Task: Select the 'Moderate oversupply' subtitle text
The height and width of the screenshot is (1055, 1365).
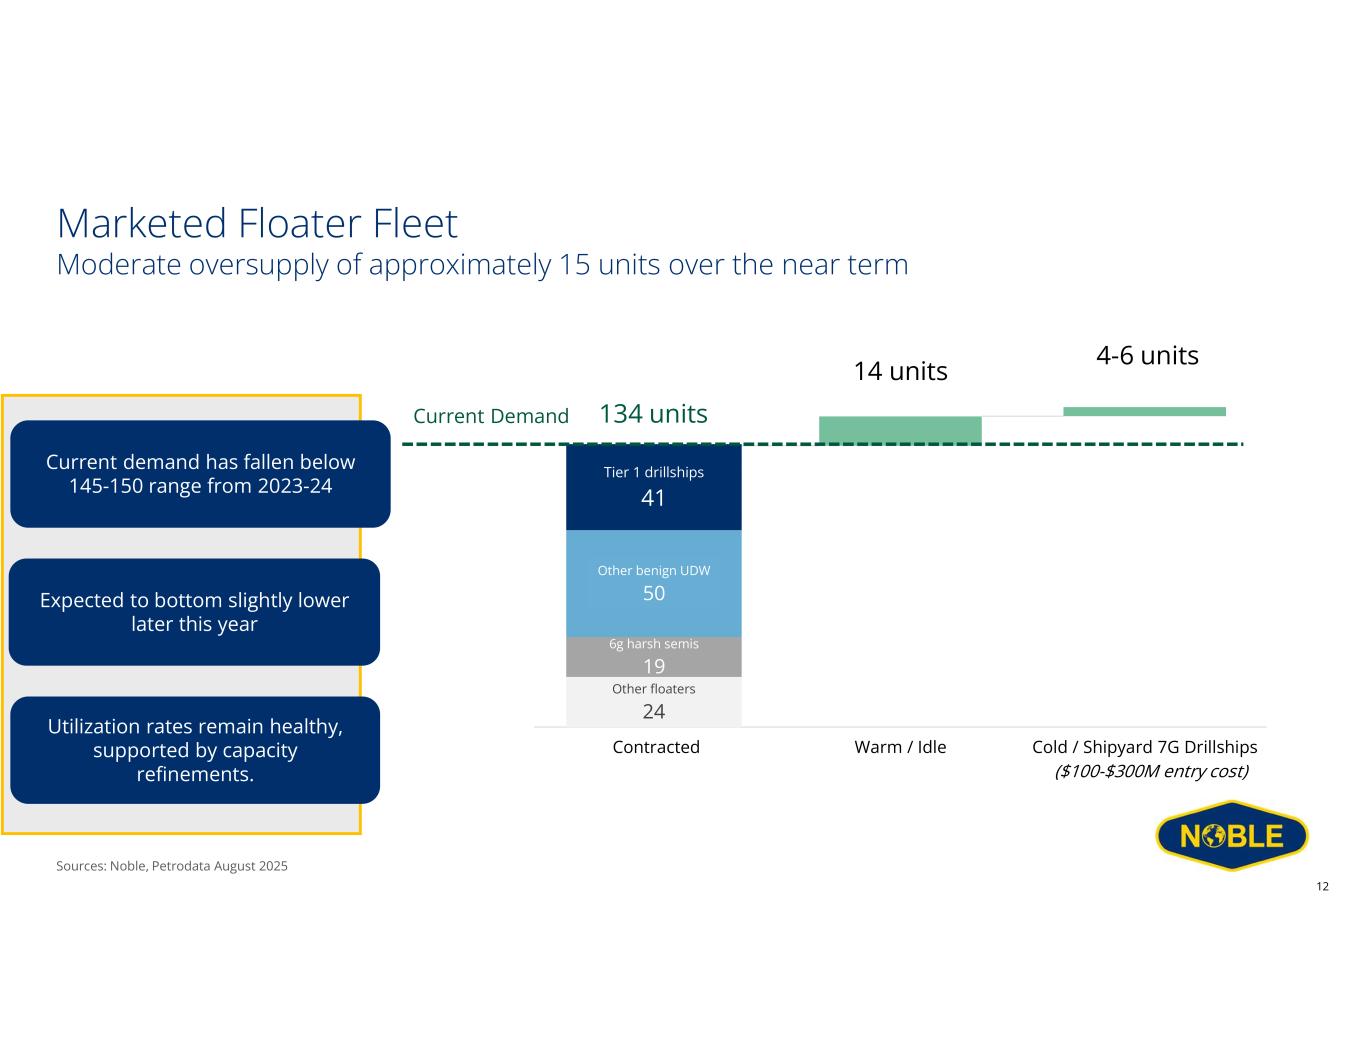Action: [x=482, y=265]
